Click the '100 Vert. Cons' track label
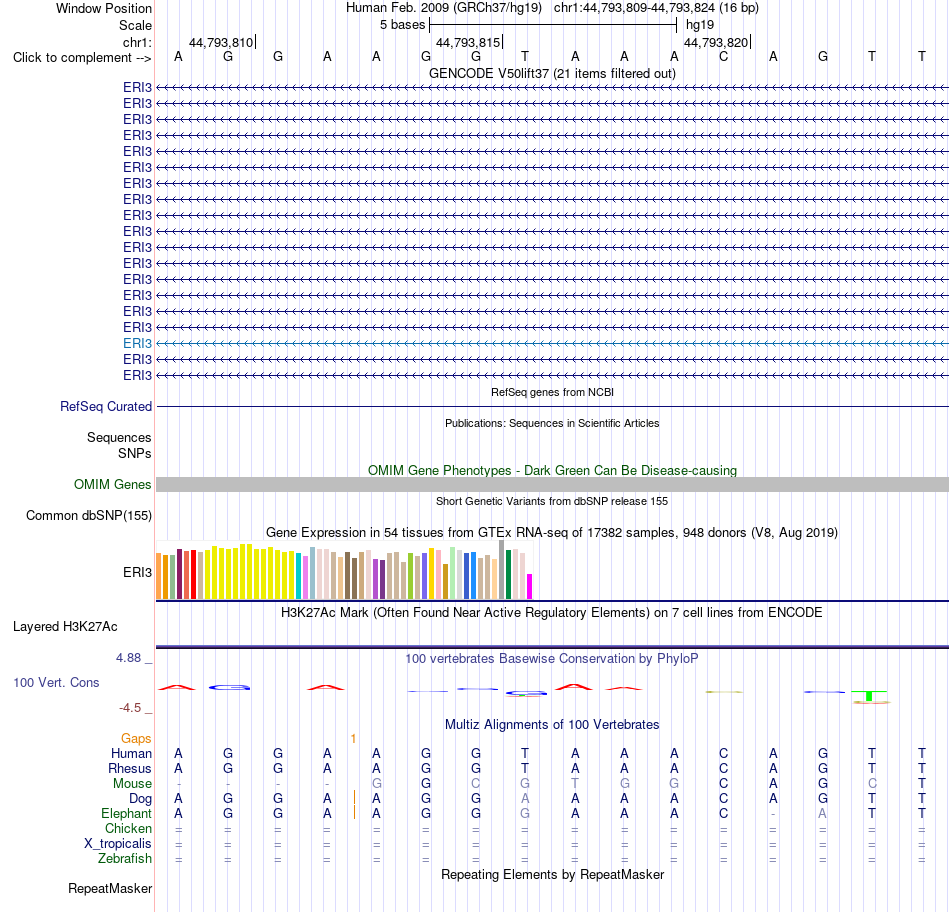The width and height of the screenshot is (950, 912). tap(56, 682)
